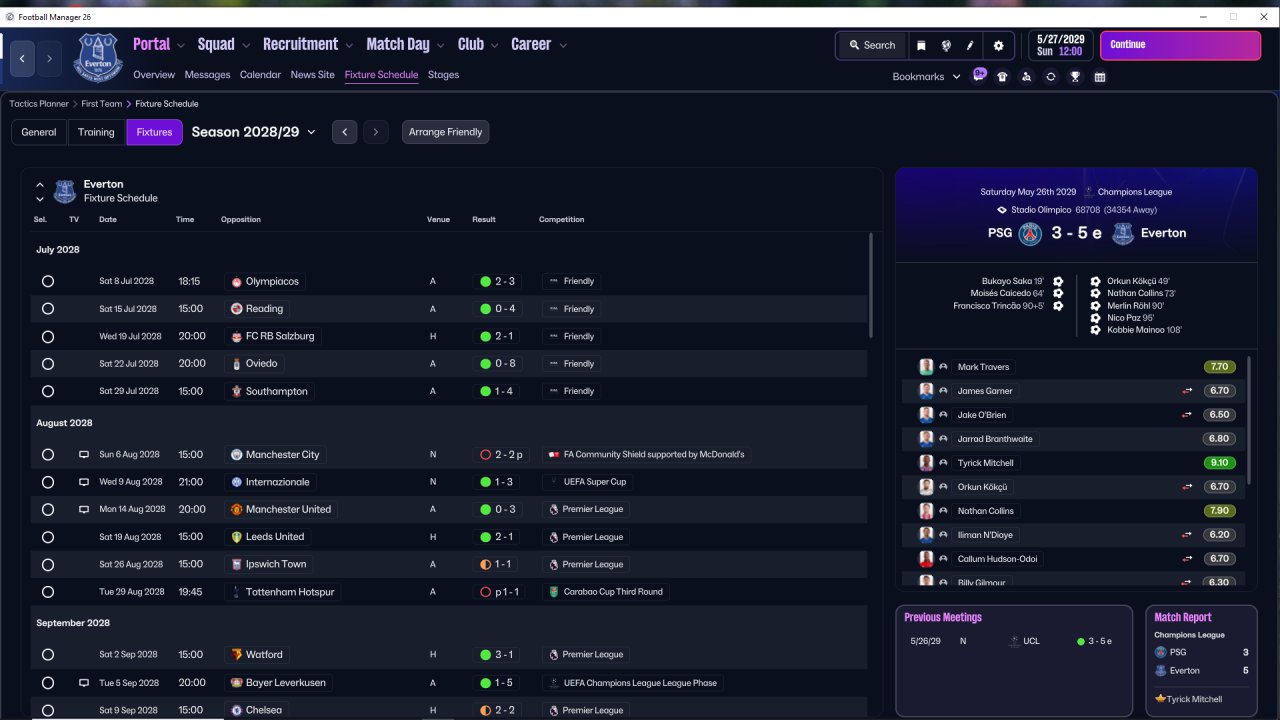1280x720 pixels.
Task: Open the world globe icon in the toolbar
Action: [x=946, y=45]
